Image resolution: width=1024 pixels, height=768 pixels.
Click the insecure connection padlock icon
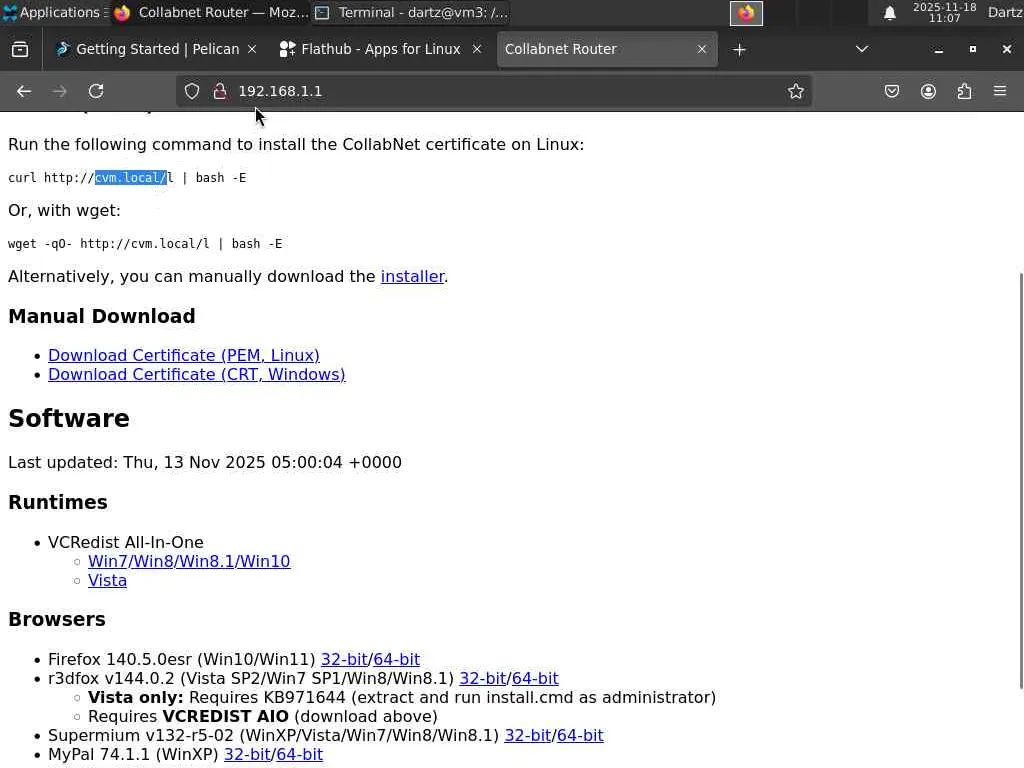220,91
